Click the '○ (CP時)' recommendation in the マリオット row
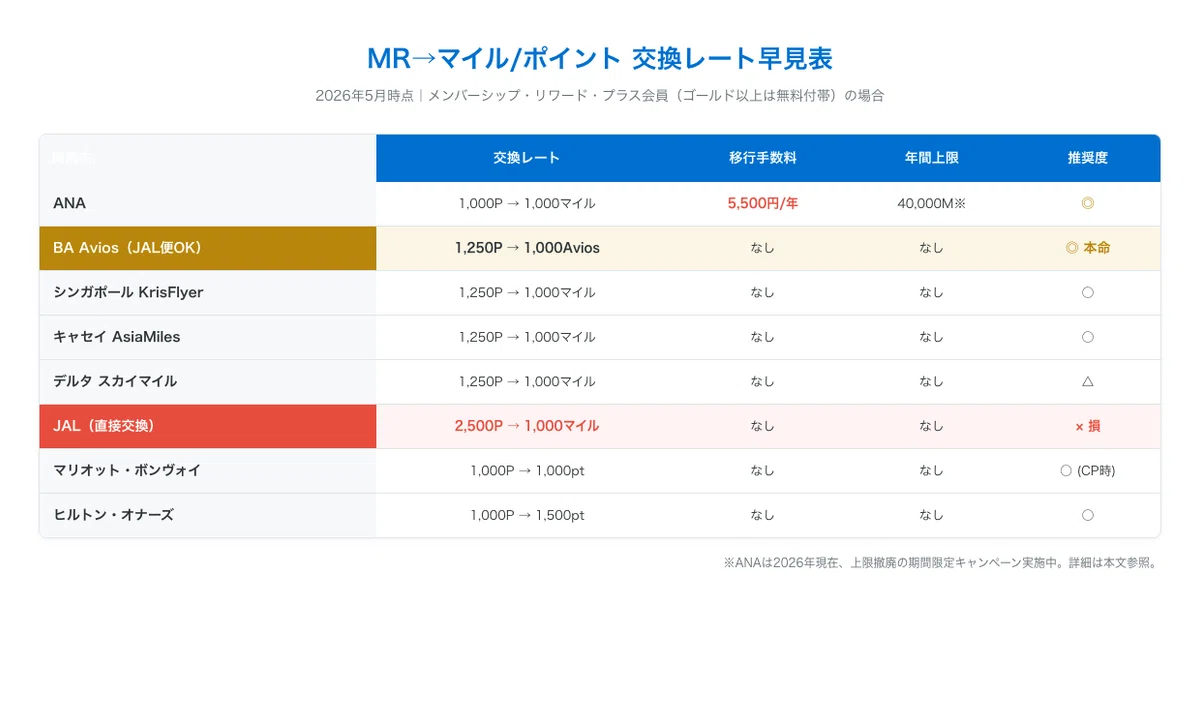 (x=1088, y=470)
